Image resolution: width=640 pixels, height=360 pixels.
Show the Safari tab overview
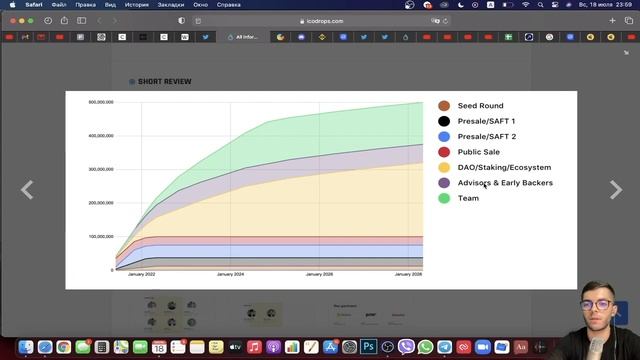click(x=629, y=20)
